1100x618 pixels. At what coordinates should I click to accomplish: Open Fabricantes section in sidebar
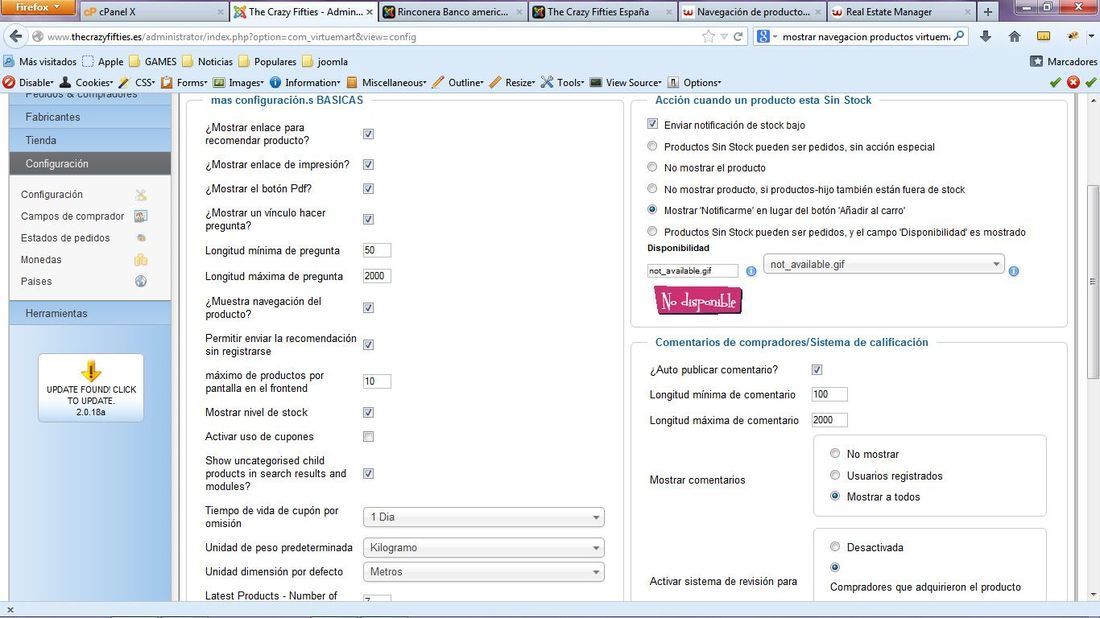pyautogui.click(x=90, y=117)
